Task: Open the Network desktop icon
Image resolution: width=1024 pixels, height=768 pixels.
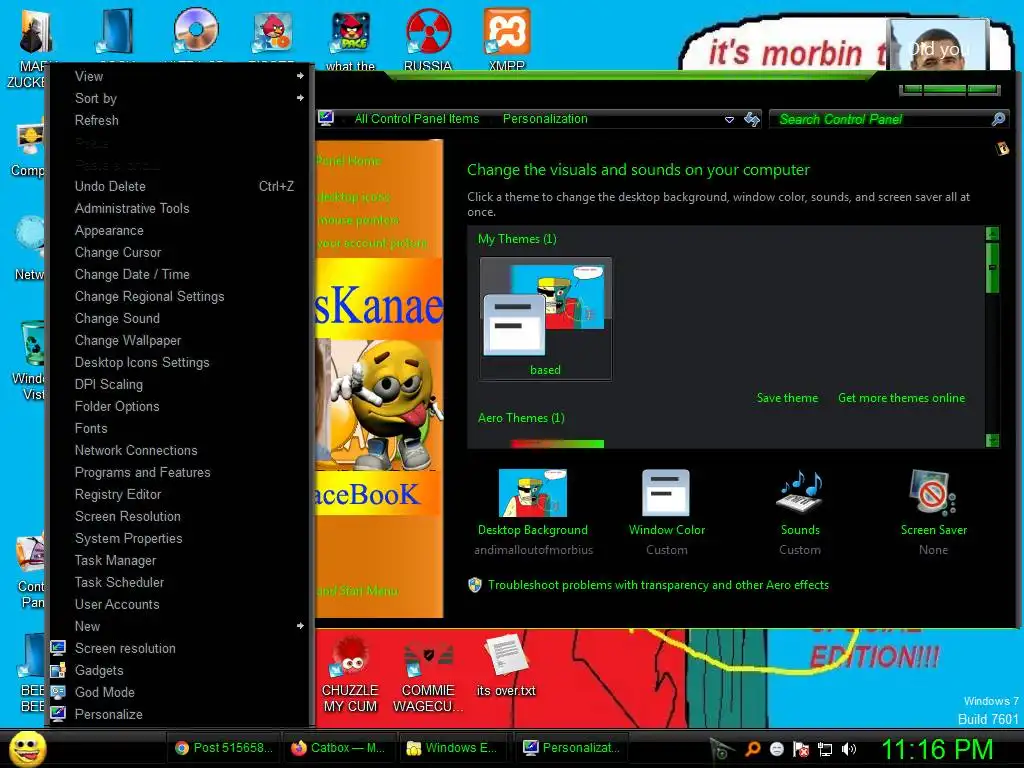Action: (x=30, y=238)
